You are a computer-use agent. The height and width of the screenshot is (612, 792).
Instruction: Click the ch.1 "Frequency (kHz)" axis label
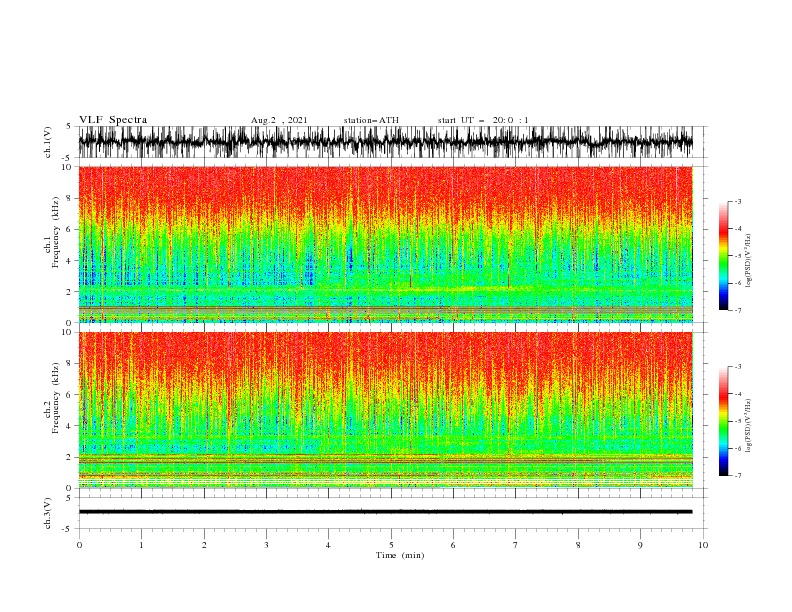tap(55, 234)
